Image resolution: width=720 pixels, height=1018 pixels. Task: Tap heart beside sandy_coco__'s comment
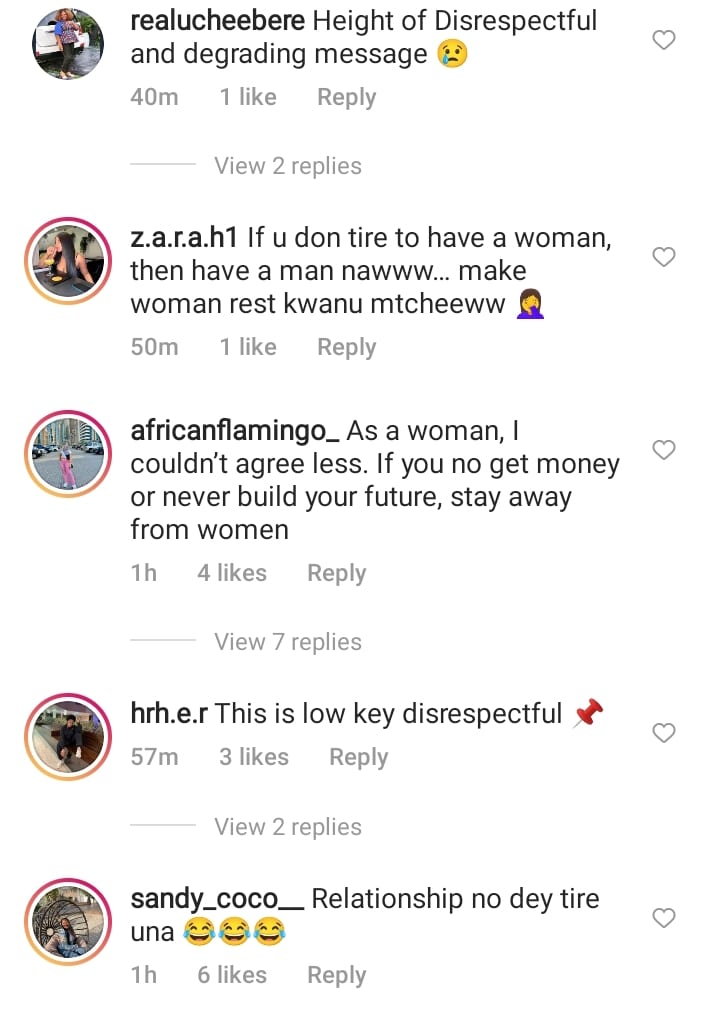(x=663, y=917)
